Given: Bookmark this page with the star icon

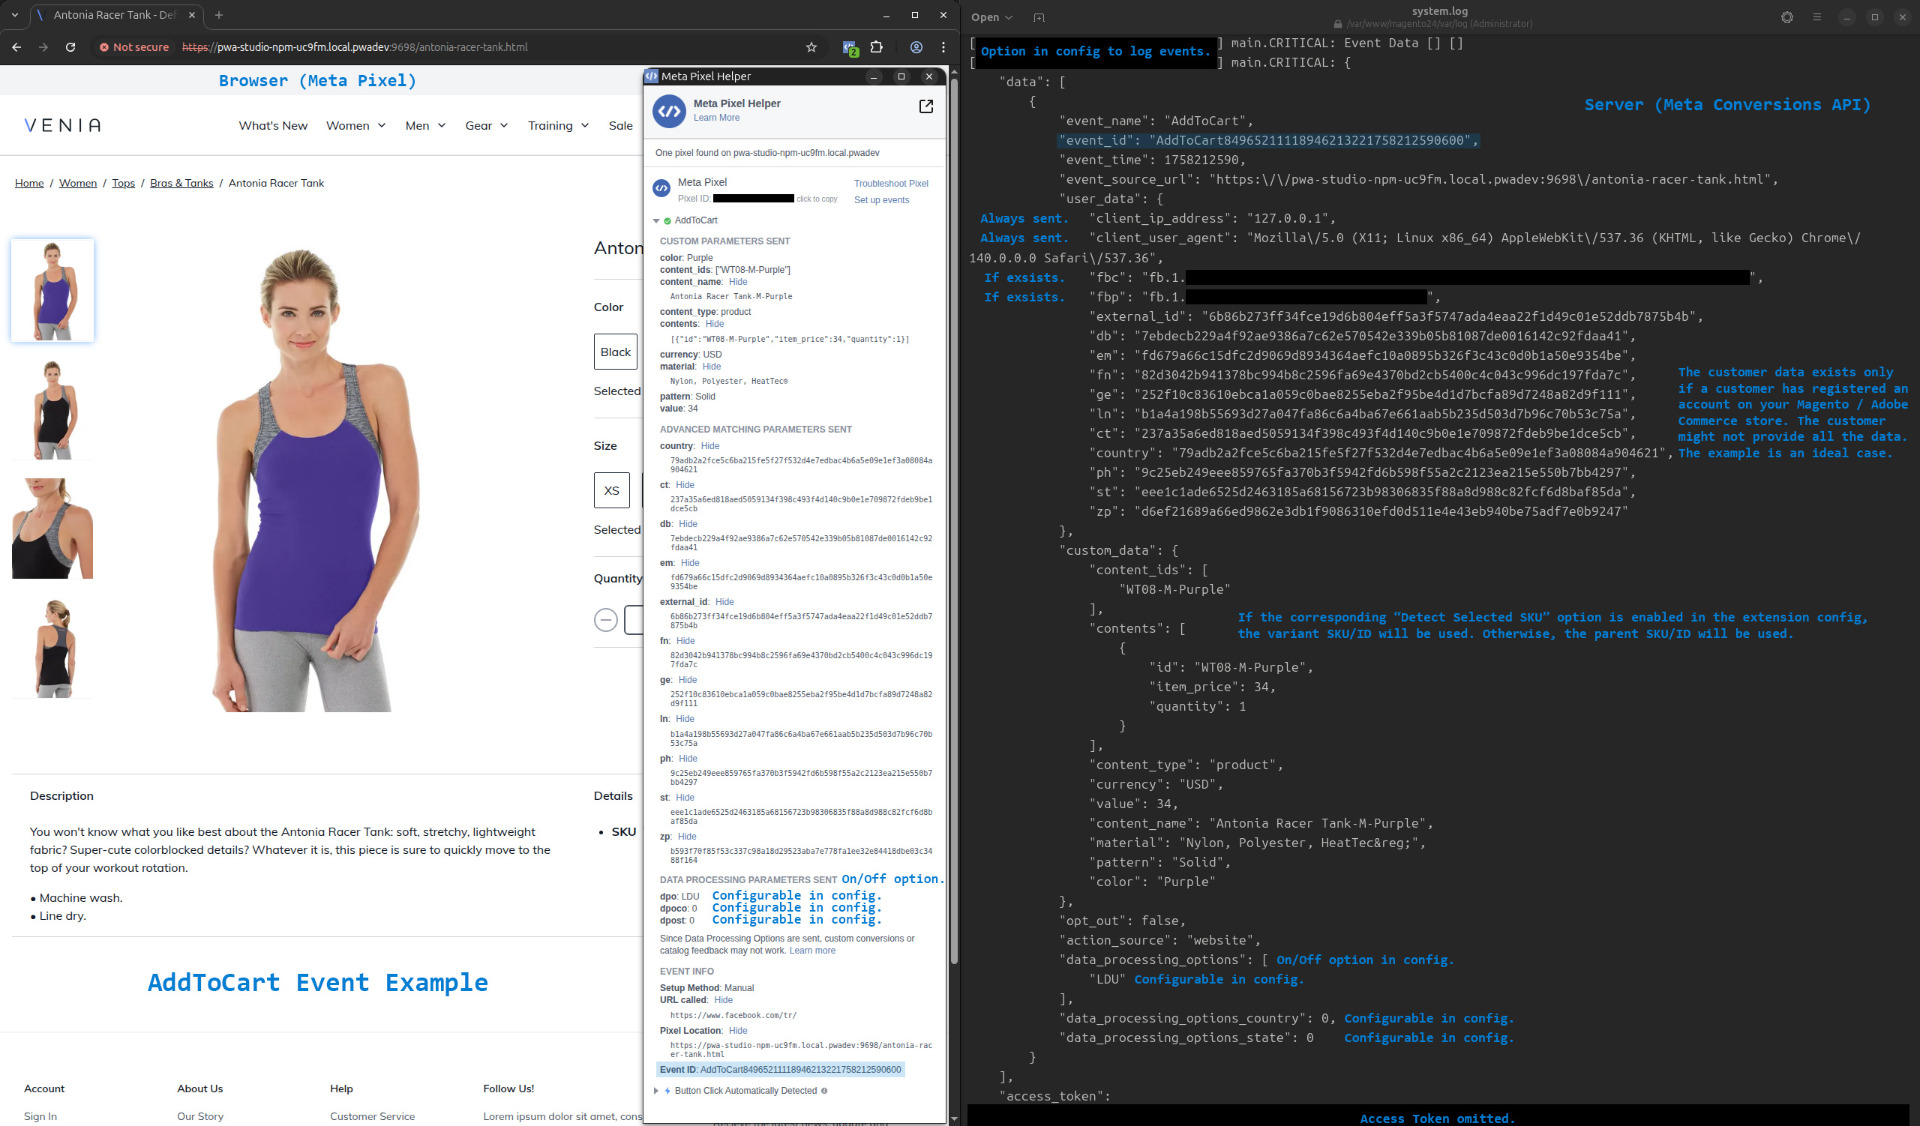Looking at the screenshot, I should (811, 47).
